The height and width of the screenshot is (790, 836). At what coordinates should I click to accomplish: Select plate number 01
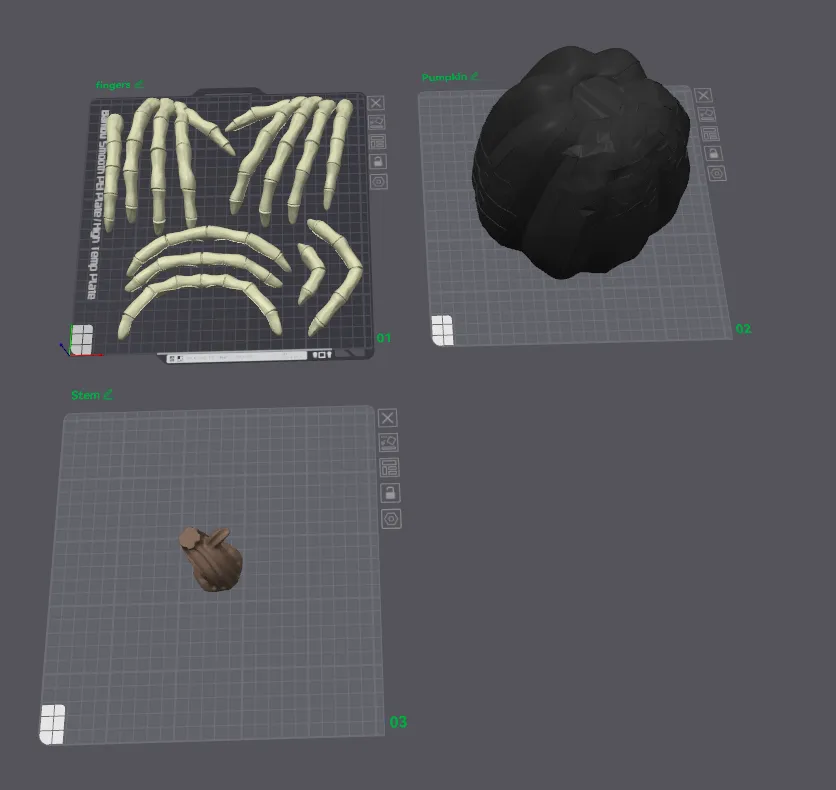point(383,339)
